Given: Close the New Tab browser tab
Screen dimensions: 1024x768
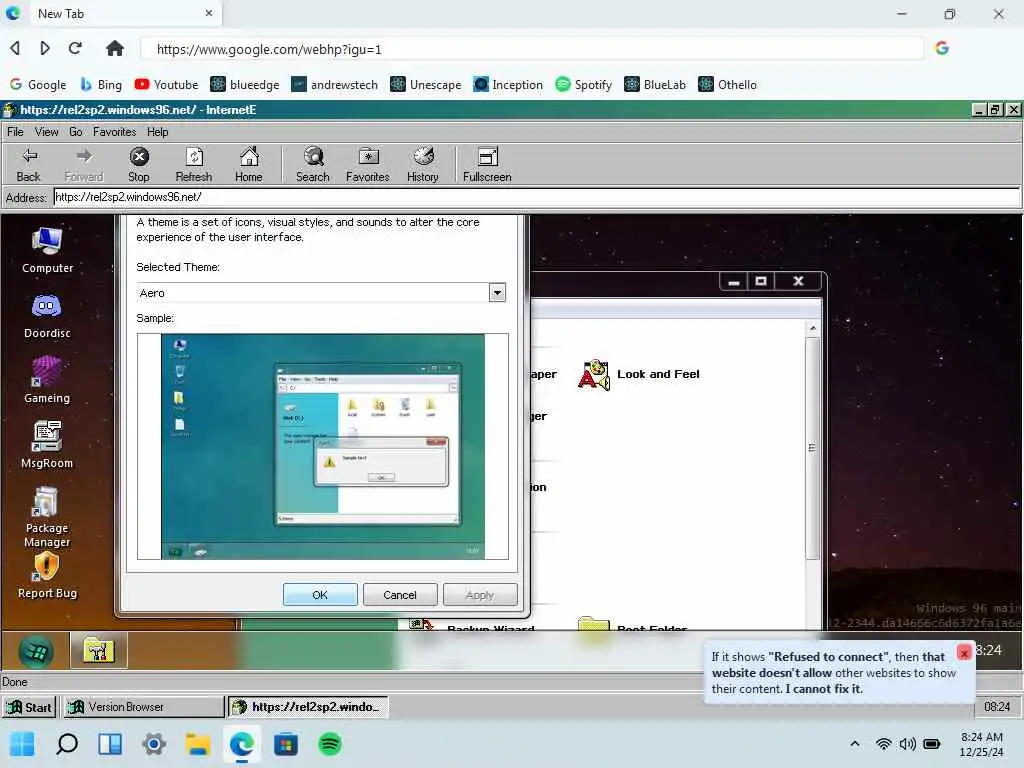Looking at the screenshot, I should pyautogui.click(x=209, y=13).
